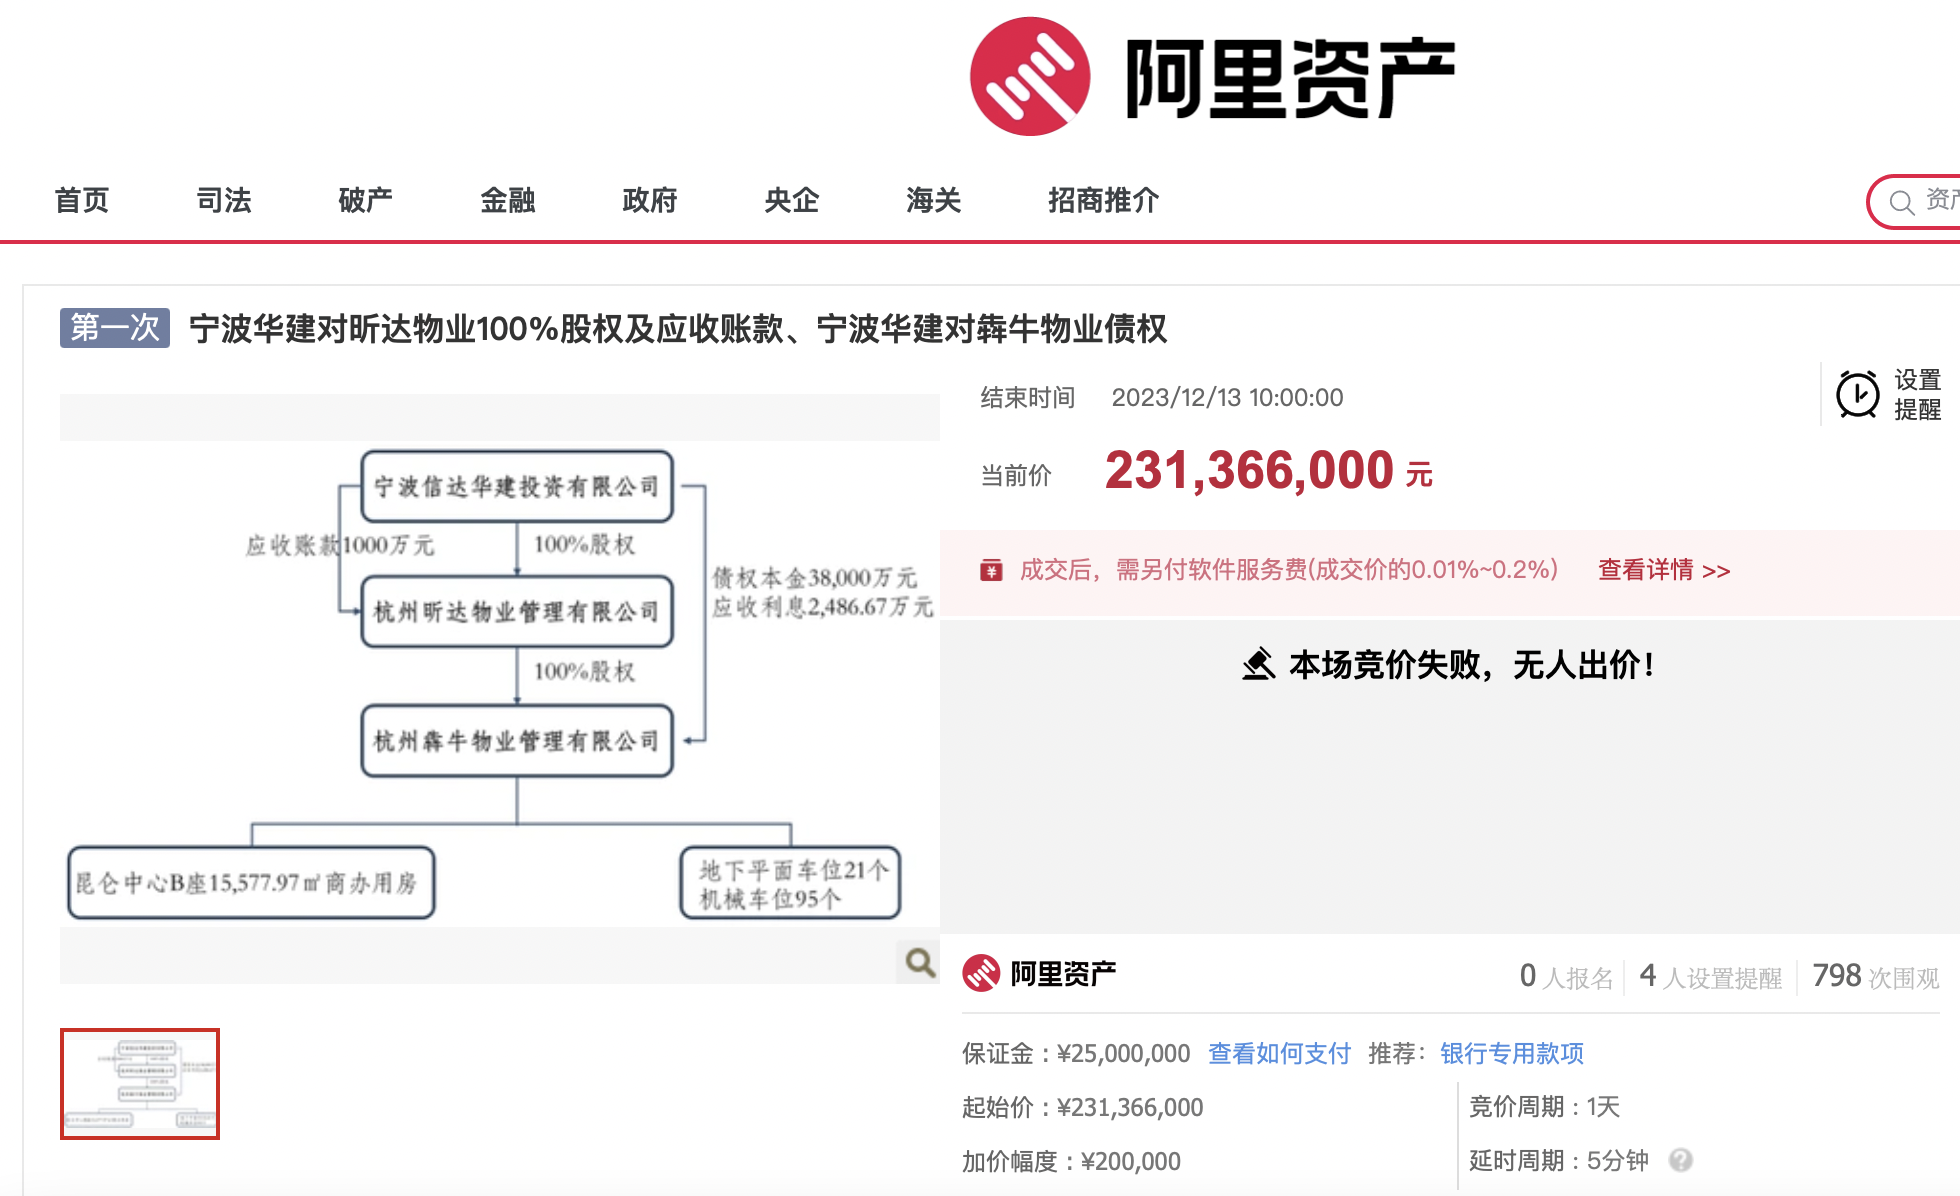Viewport: 1960px width, 1196px height.
Task: Open the 海关 nav item
Action: pyautogui.click(x=934, y=200)
